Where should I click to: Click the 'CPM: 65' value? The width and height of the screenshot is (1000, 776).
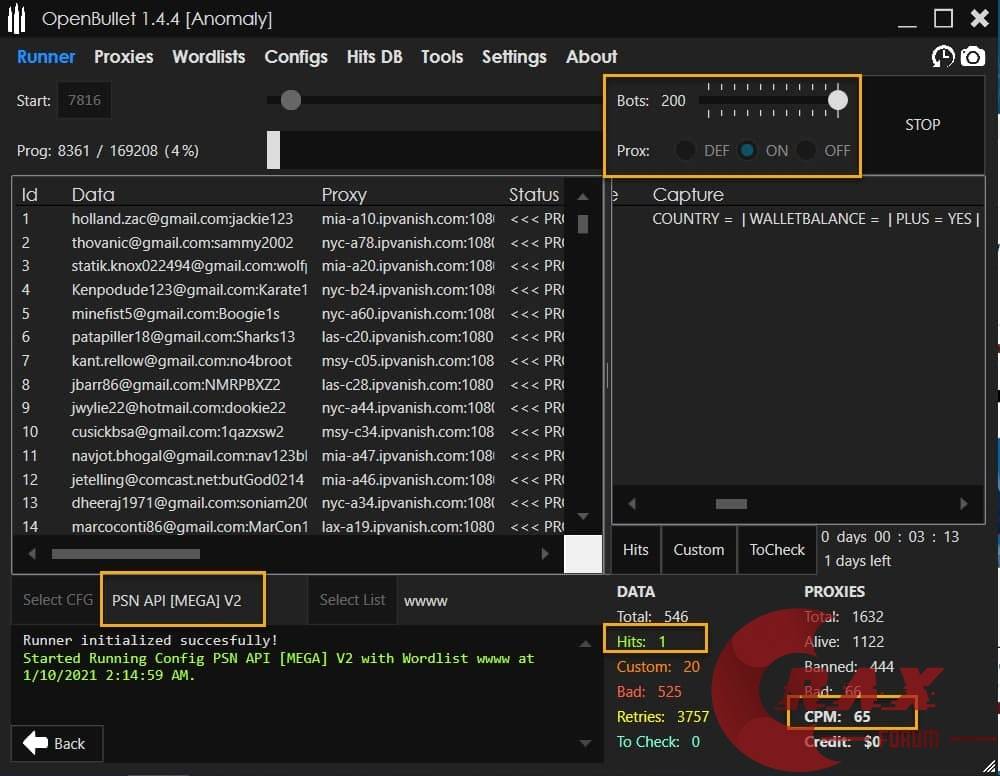point(837,717)
